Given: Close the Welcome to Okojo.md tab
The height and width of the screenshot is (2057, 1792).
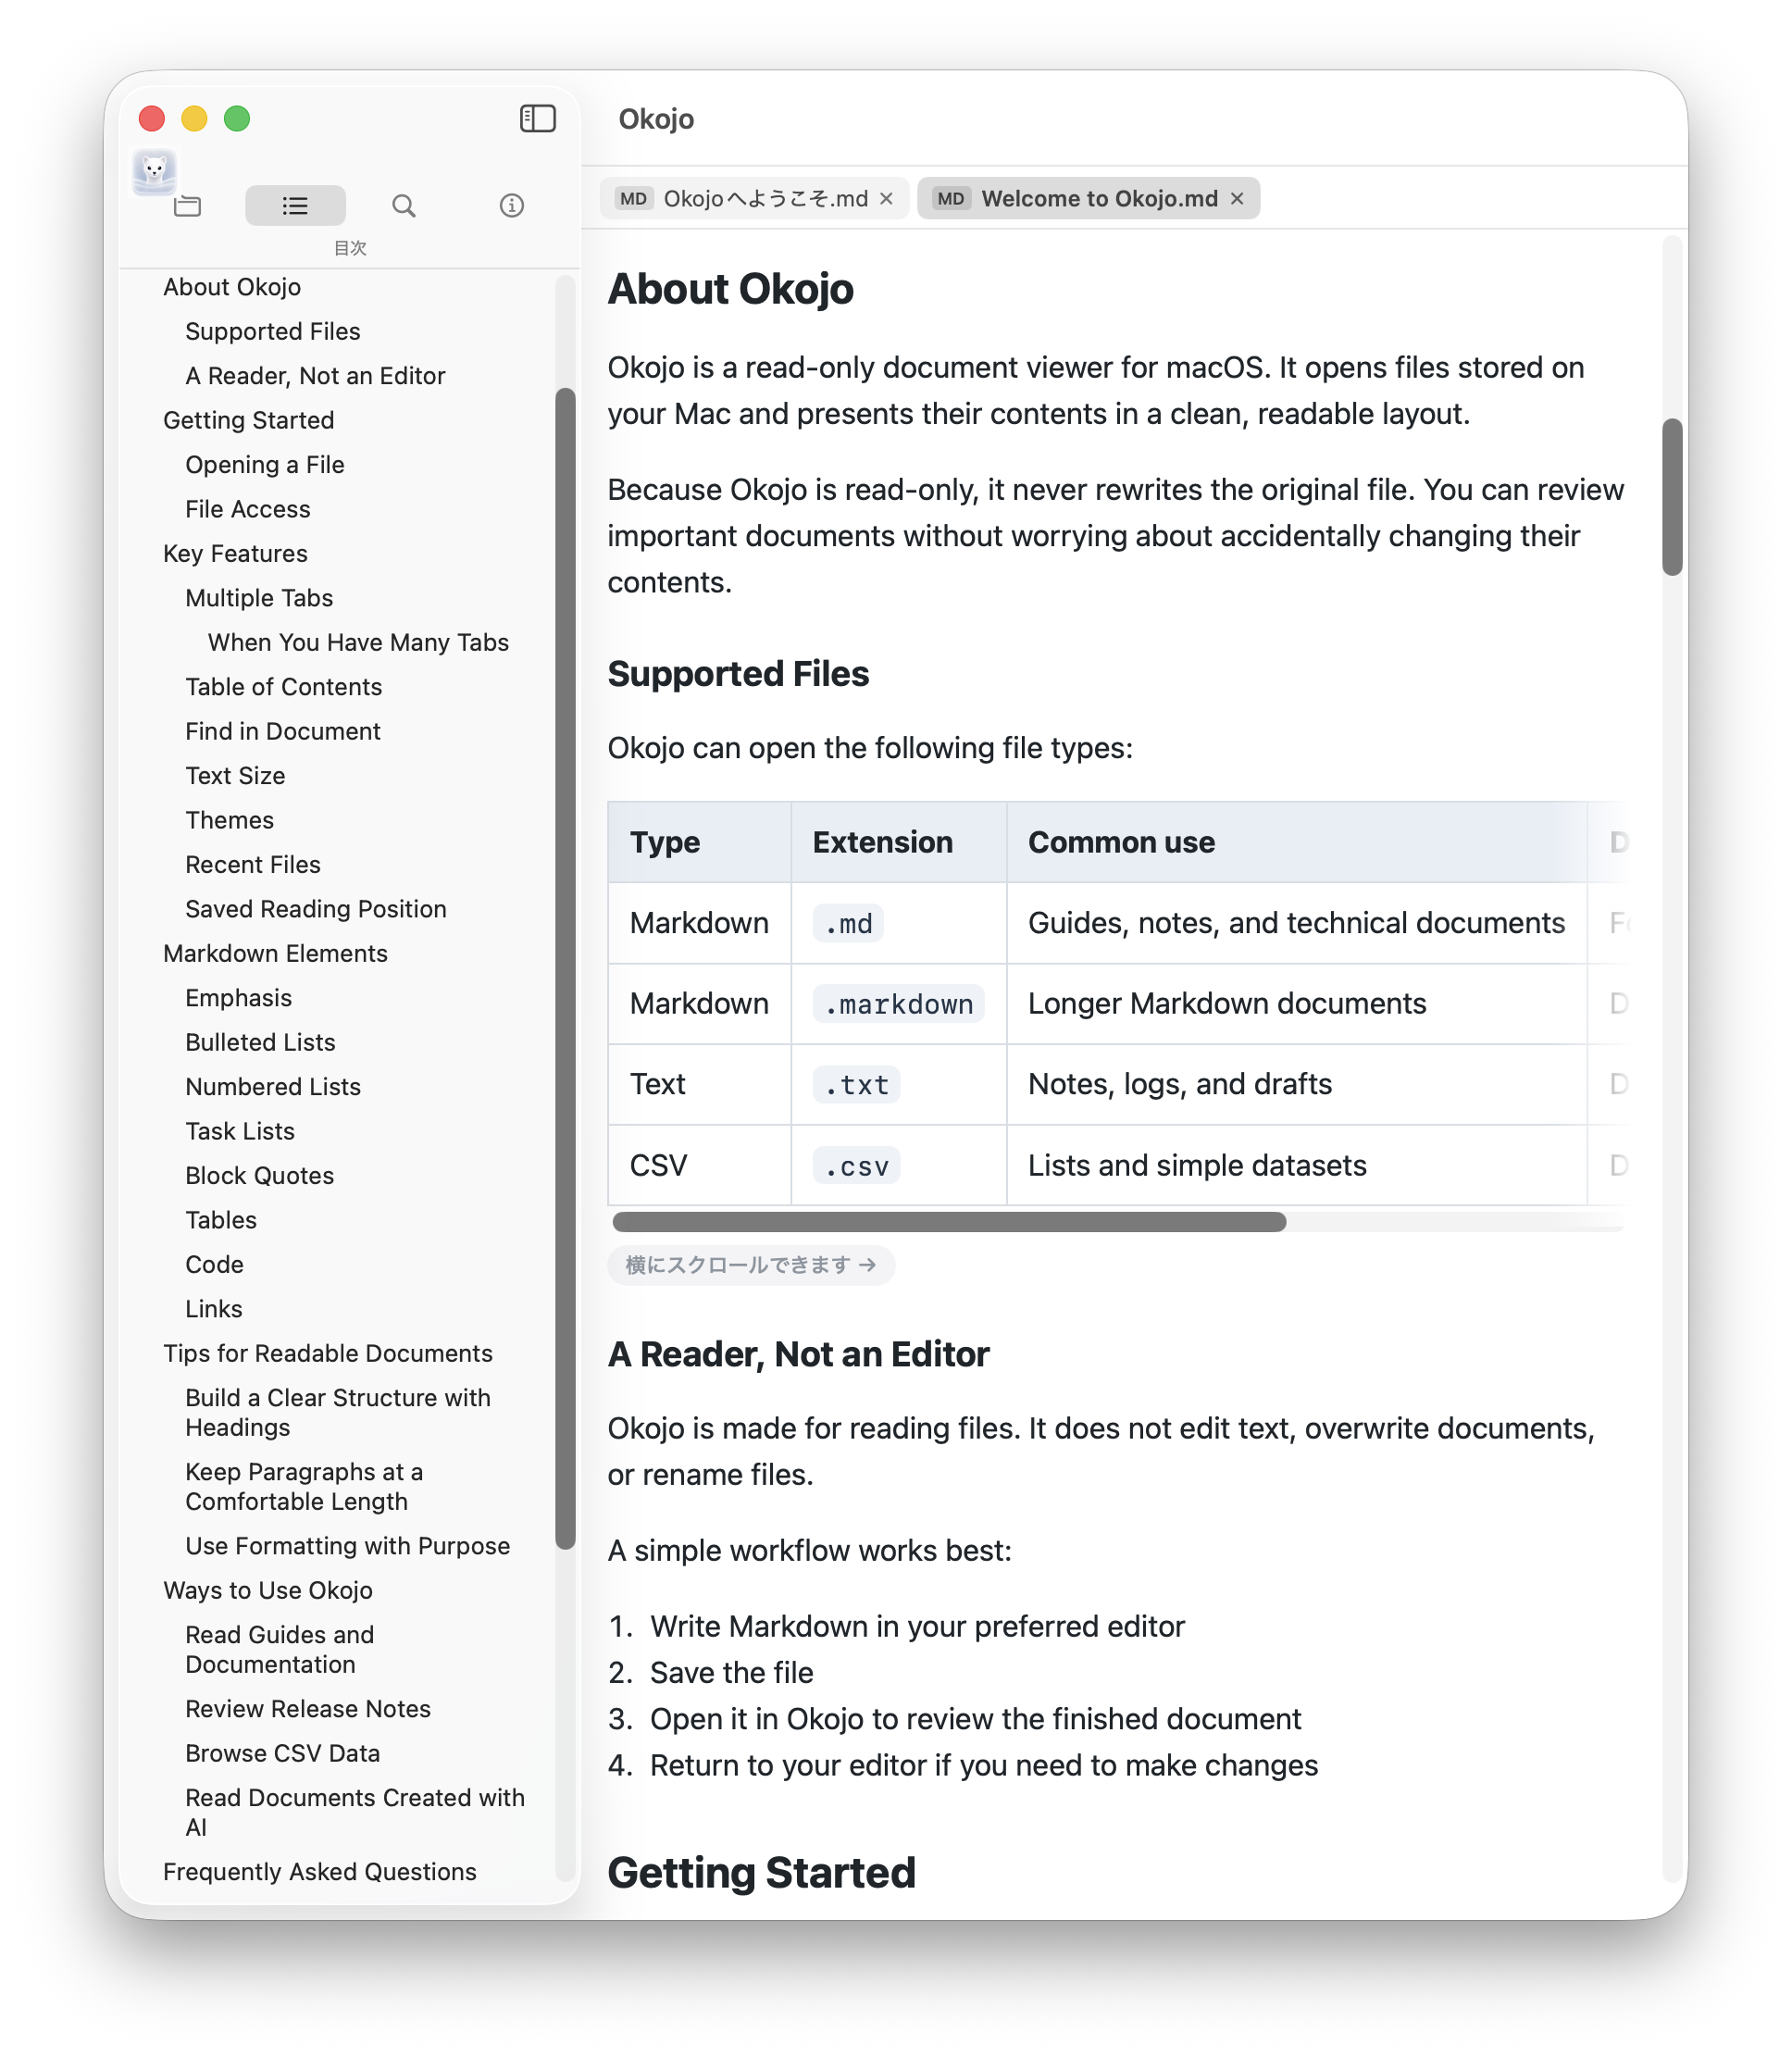Looking at the screenshot, I should point(1237,199).
